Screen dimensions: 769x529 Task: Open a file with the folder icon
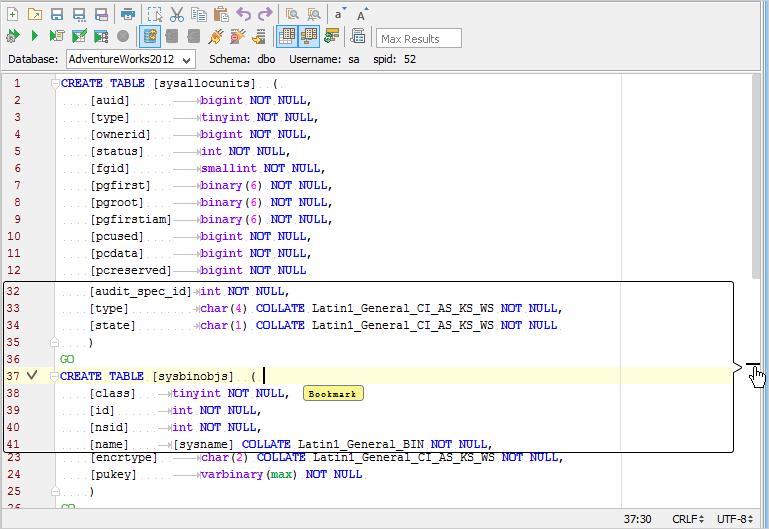click(x=34, y=14)
